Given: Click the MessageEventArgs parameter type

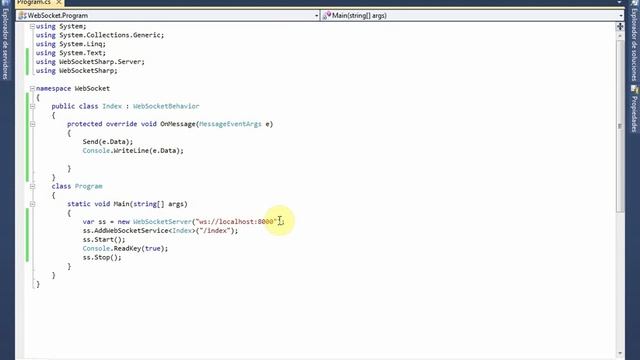Looking at the screenshot, I should 230,124.
